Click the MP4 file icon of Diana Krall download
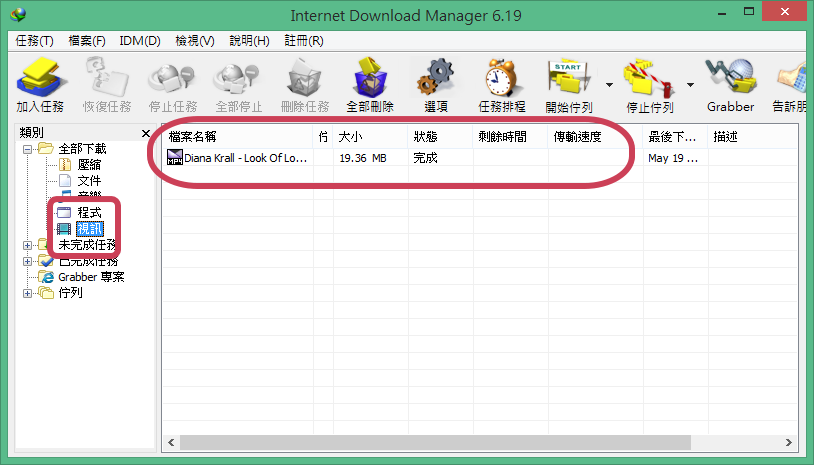Image resolution: width=814 pixels, height=465 pixels. pyautogui.click(x=175, y=158)
